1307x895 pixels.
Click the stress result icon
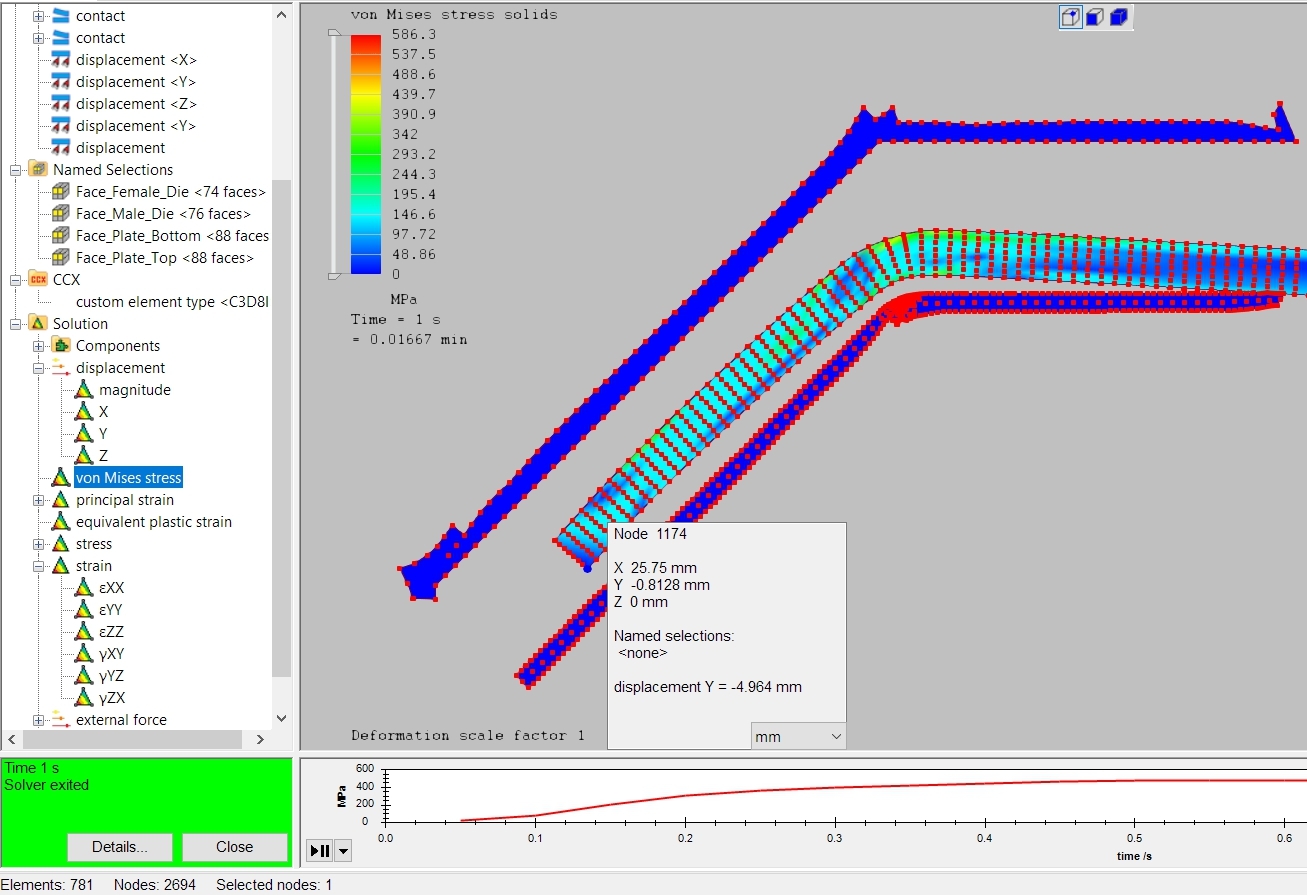point(61,544)
